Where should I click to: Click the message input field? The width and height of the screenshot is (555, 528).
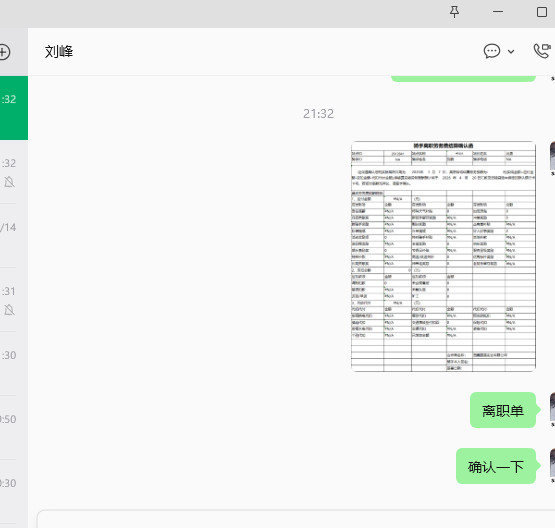[296, 519]
